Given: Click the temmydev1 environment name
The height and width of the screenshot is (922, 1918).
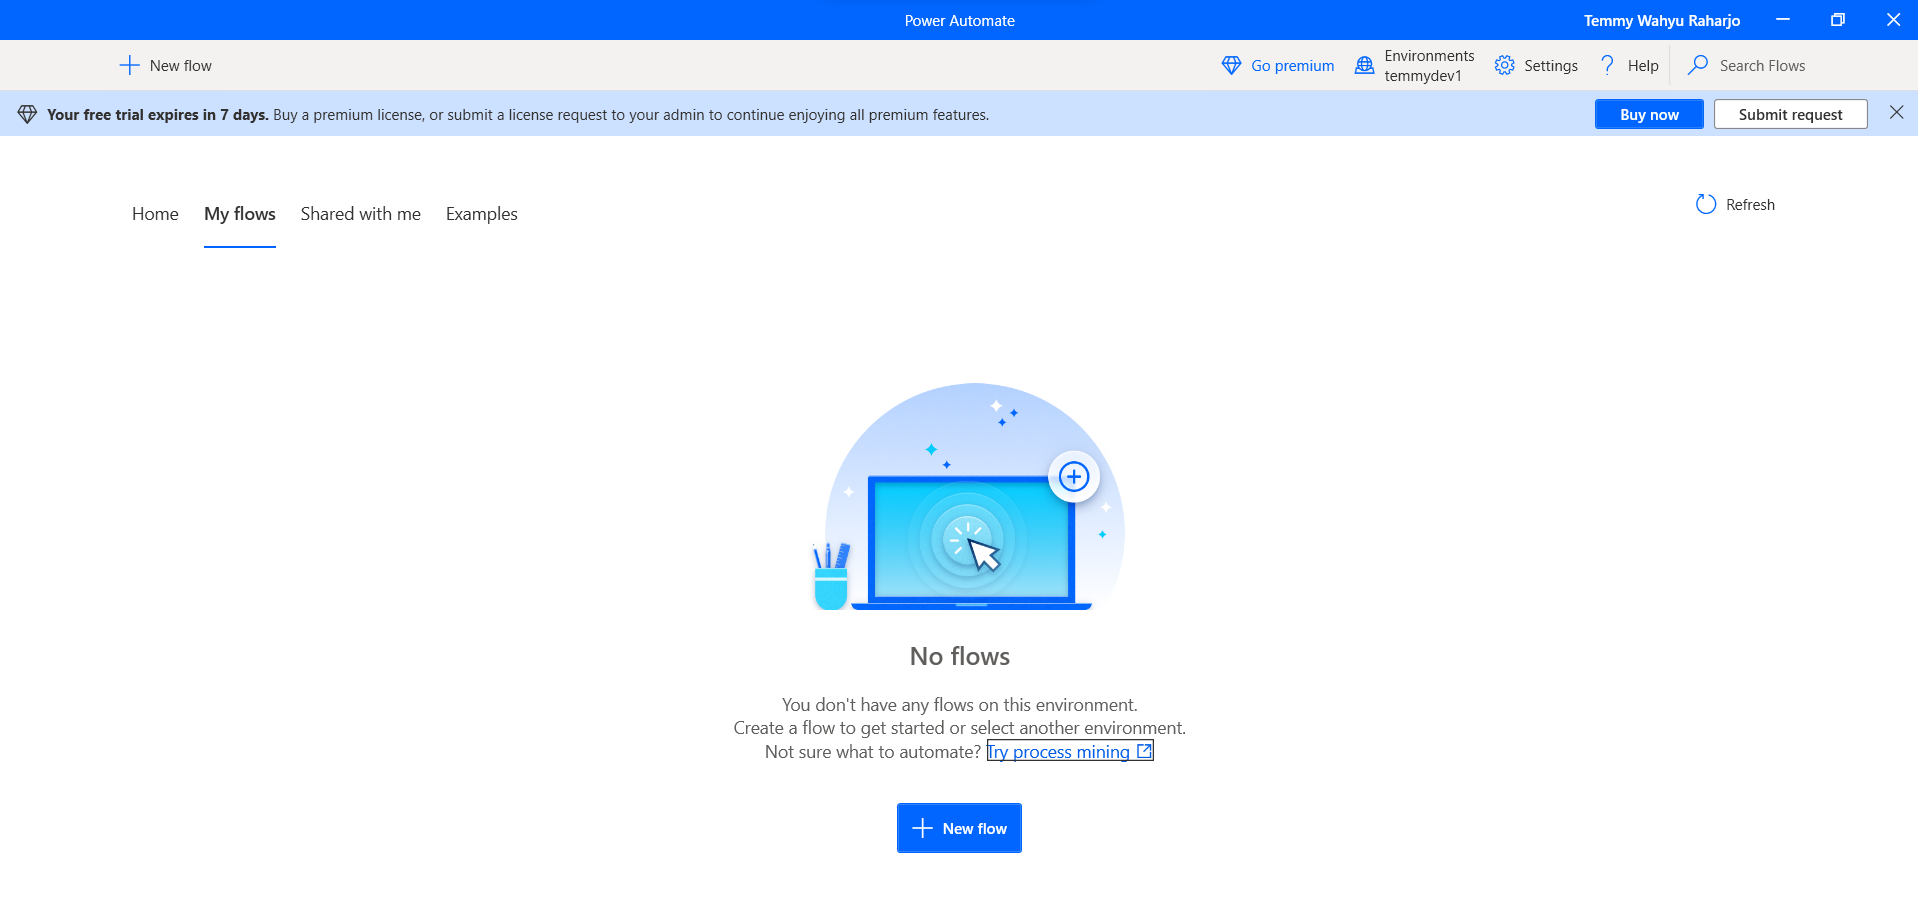Looking at the screenshot, I should 1423,76.
